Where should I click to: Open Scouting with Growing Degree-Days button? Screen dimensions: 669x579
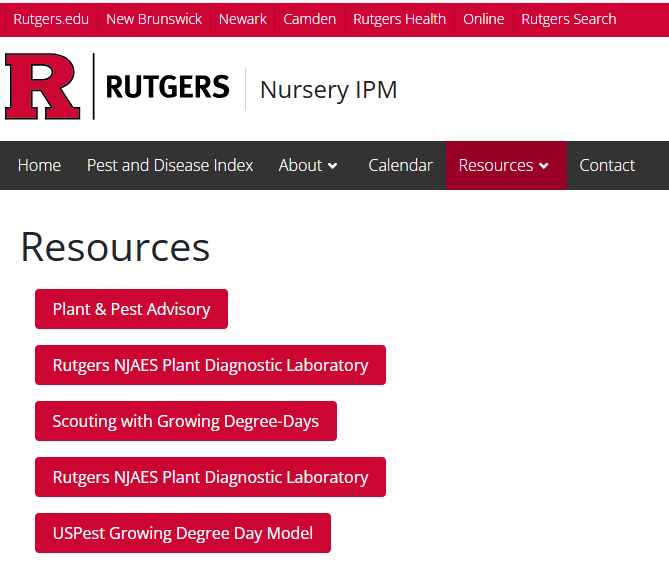click(x=186, y=421)
